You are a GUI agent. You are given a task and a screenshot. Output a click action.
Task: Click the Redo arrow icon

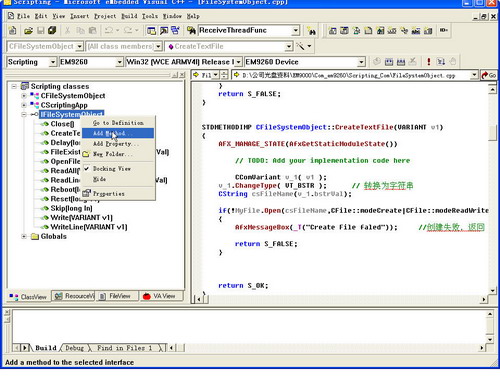pos(128,31)
